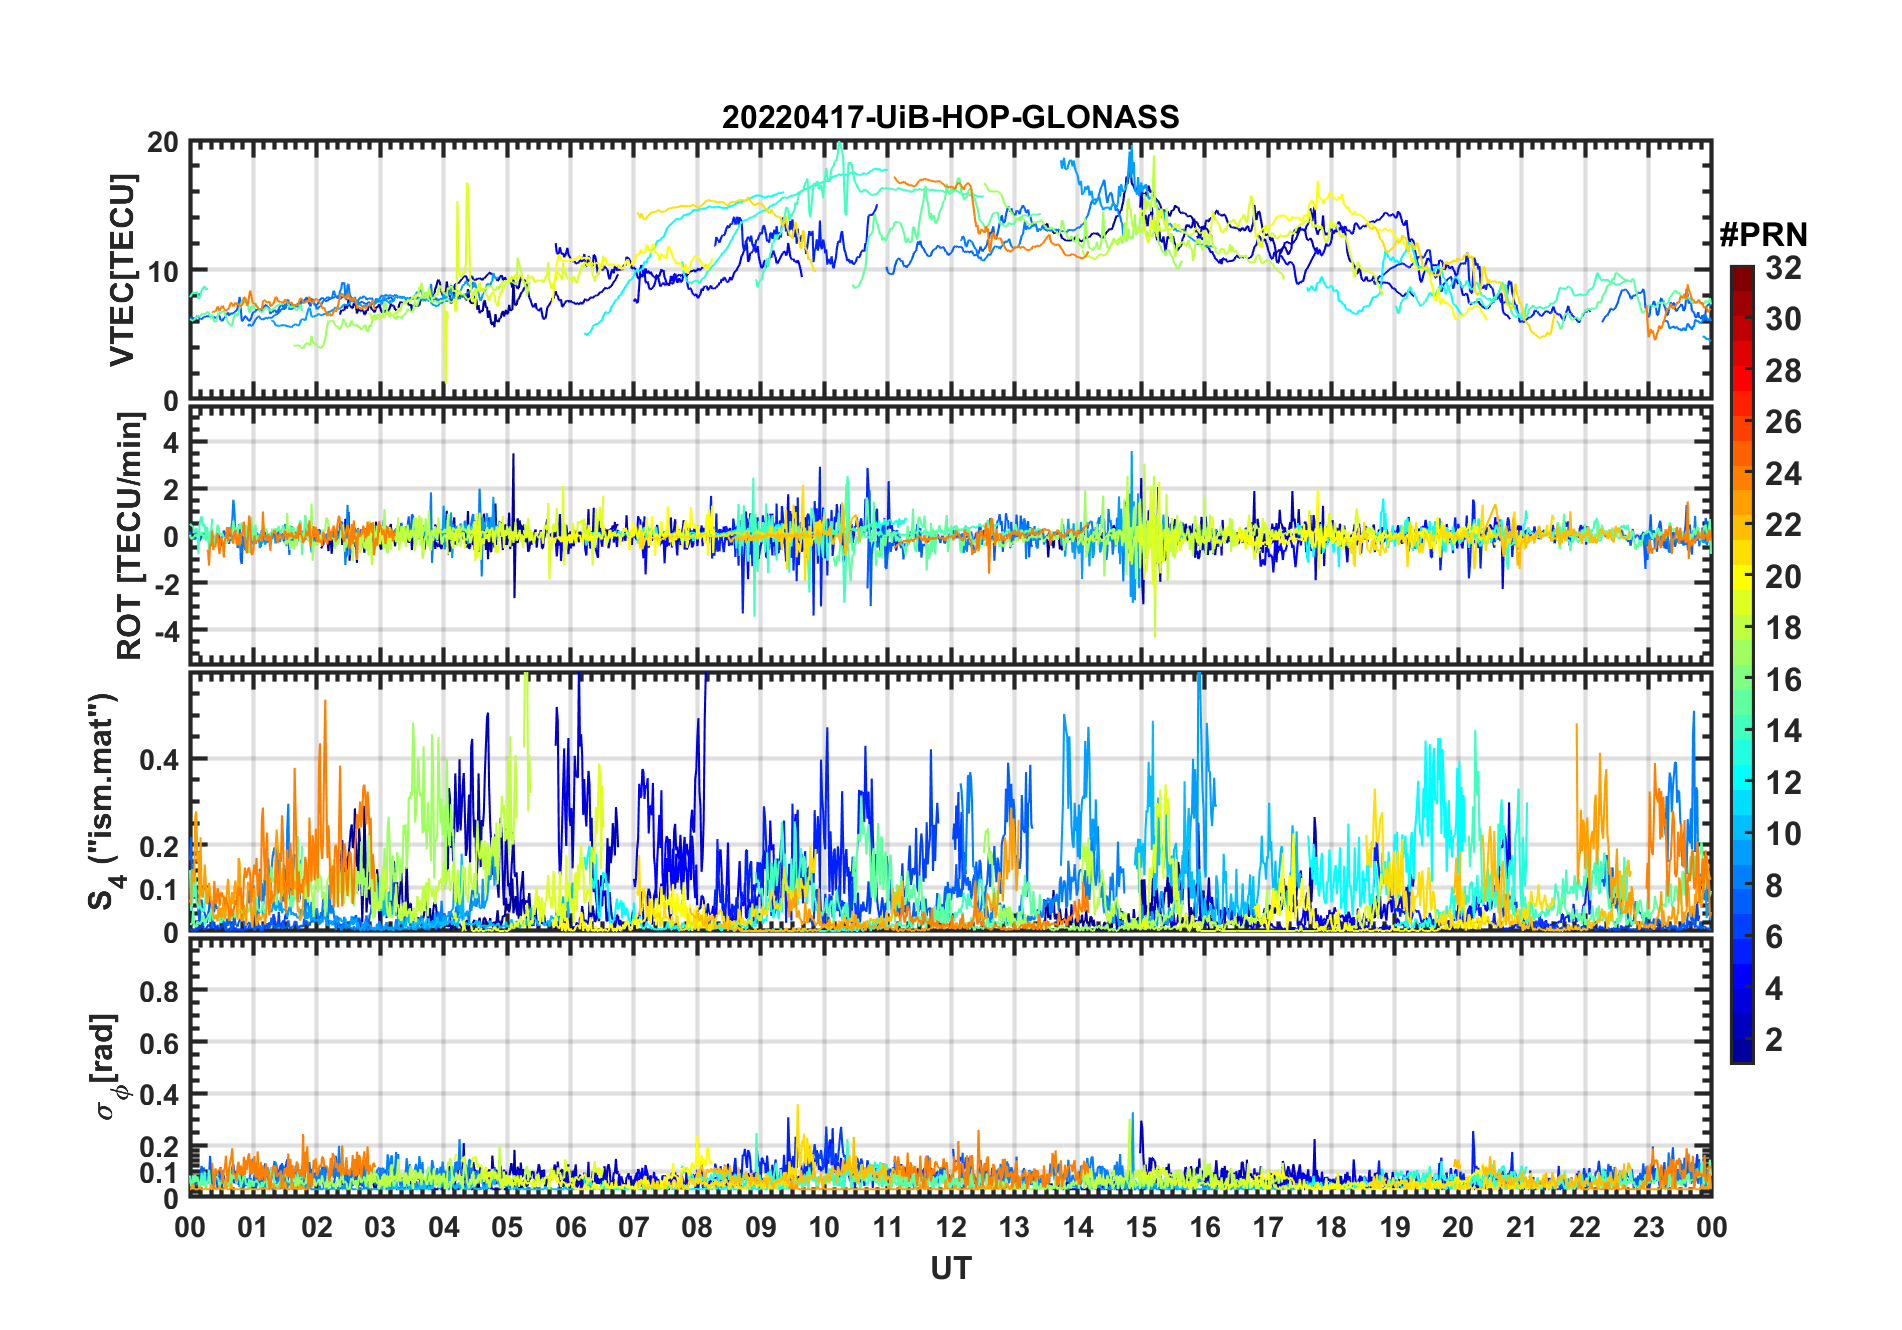Click the UT x-axis label
This screenshot has height=1330, width=1902.
pyautogui.click(x=950, y=1268)
